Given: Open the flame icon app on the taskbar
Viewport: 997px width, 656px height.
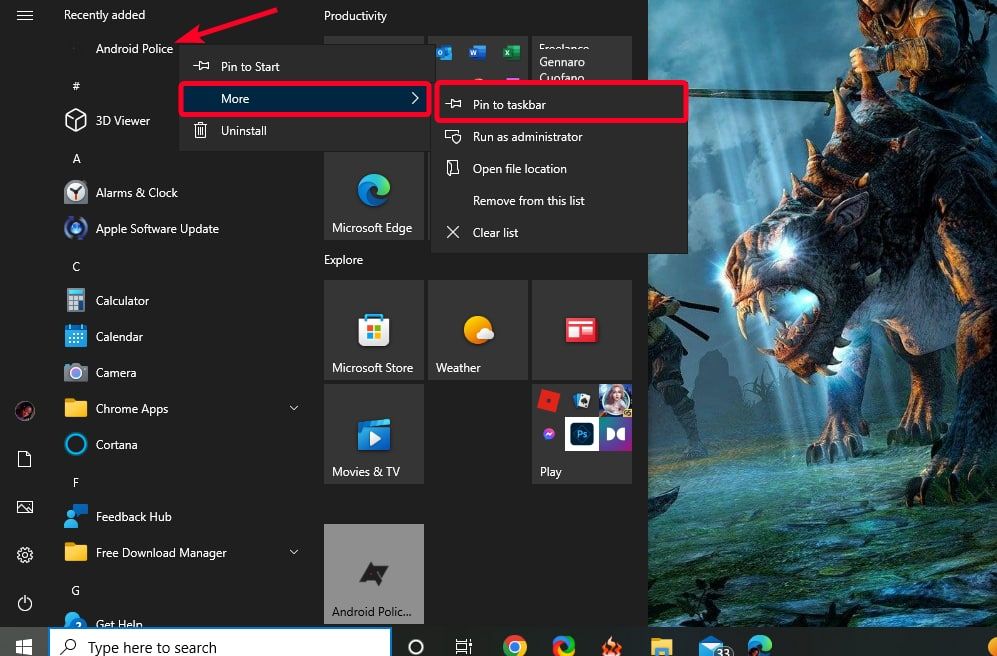Looking at the screenshot, I should 612,646.
